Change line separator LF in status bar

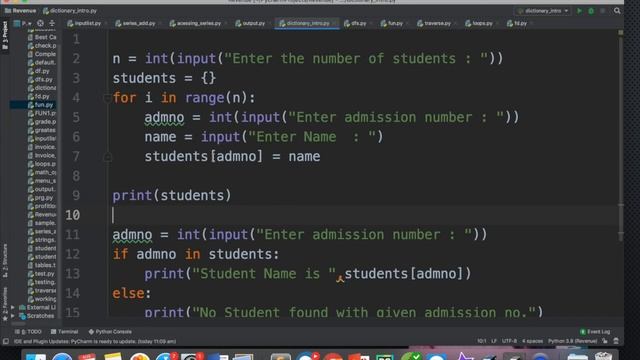[x=494, y=341]
